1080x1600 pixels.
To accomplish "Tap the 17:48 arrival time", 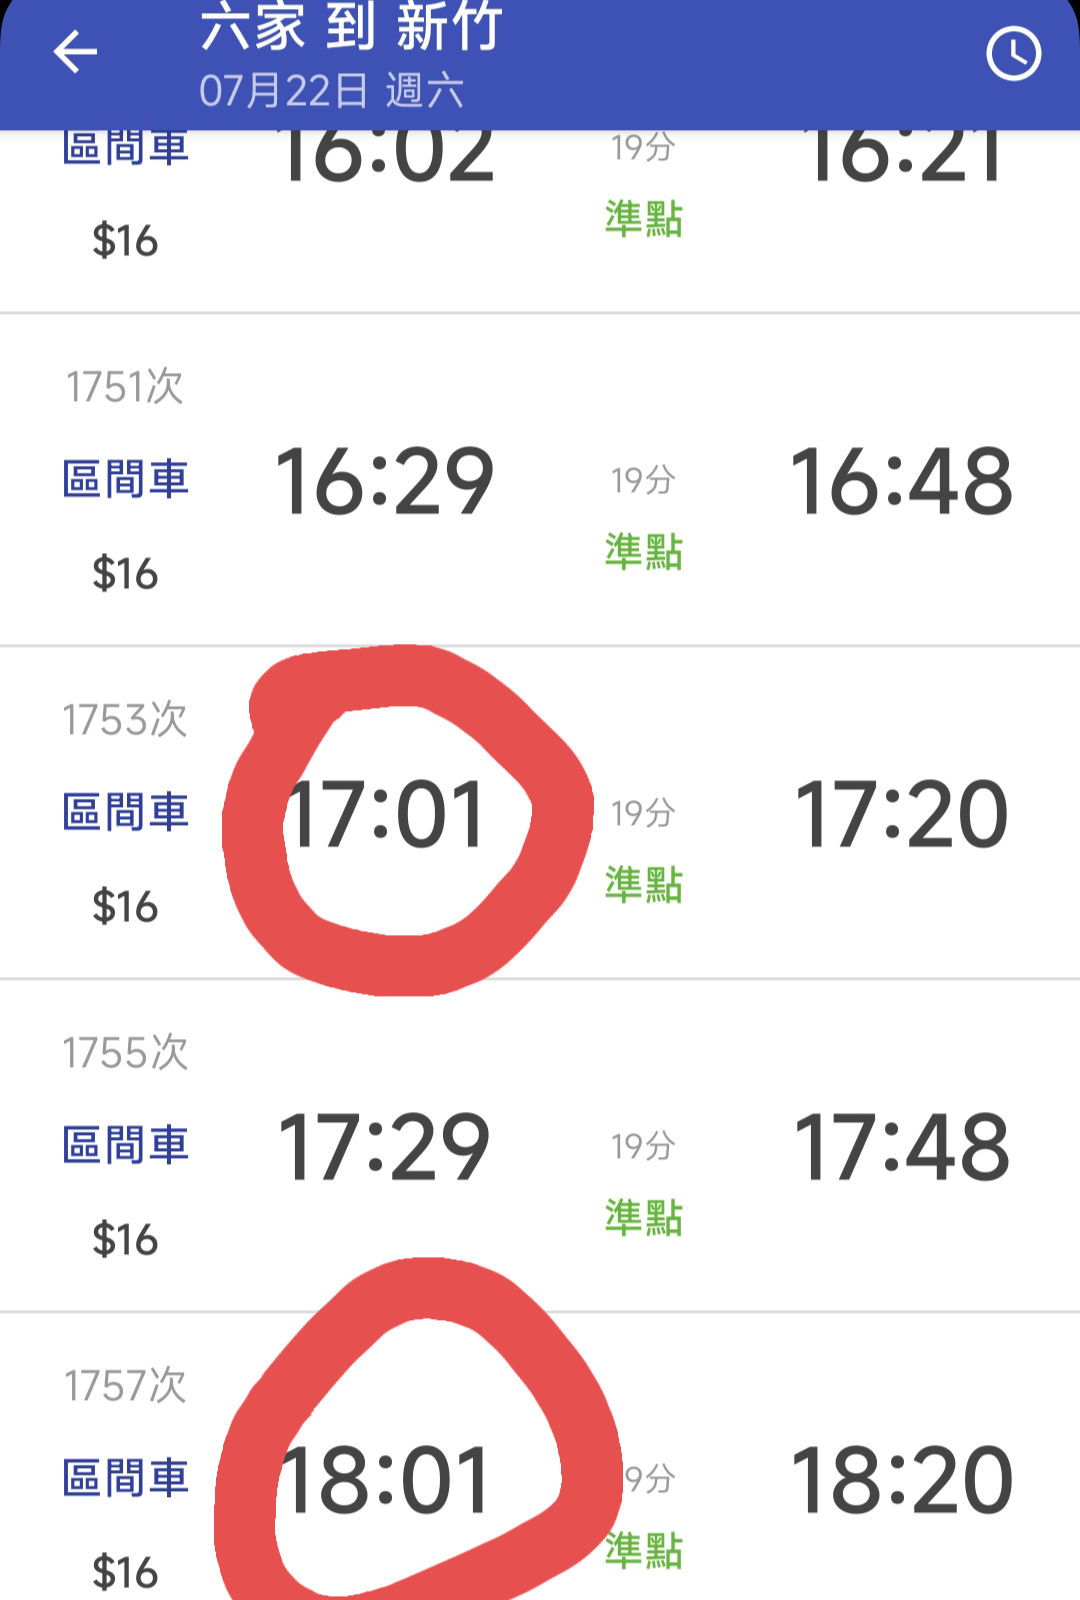I will click(901, 1147).
